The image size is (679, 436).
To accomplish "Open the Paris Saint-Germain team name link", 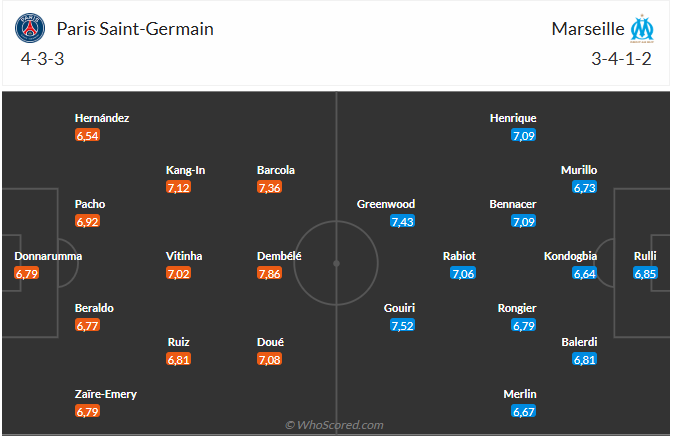I will click(135, 29).
